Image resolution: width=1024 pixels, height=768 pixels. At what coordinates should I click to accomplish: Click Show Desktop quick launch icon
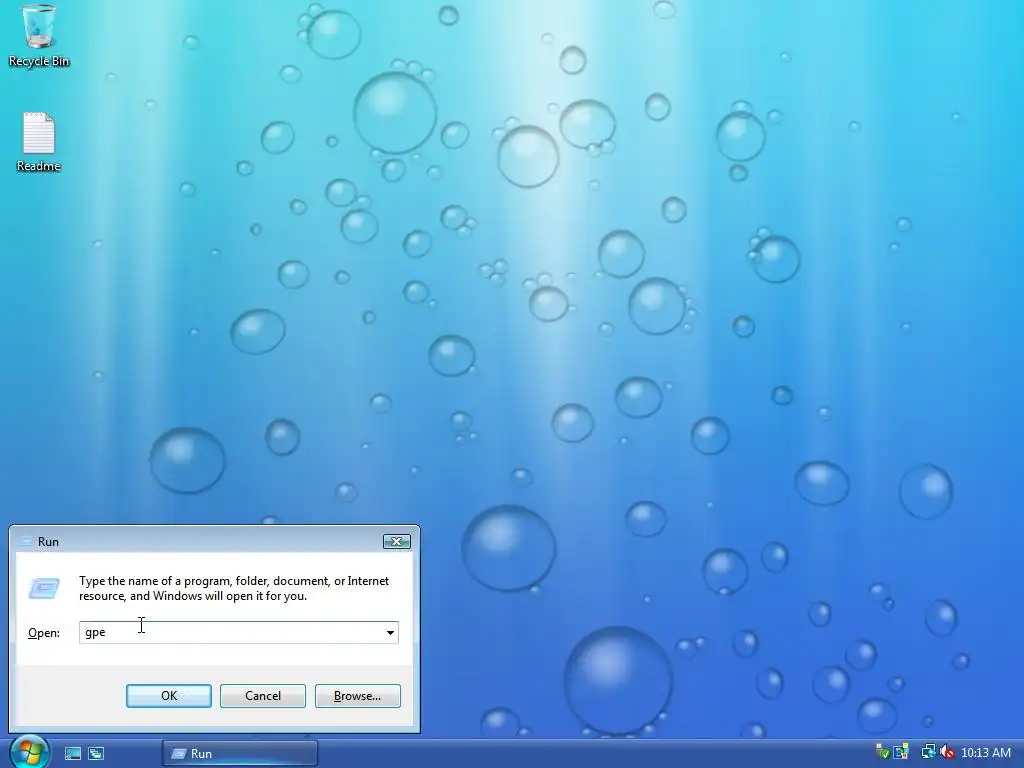click(x=72, y=754)
